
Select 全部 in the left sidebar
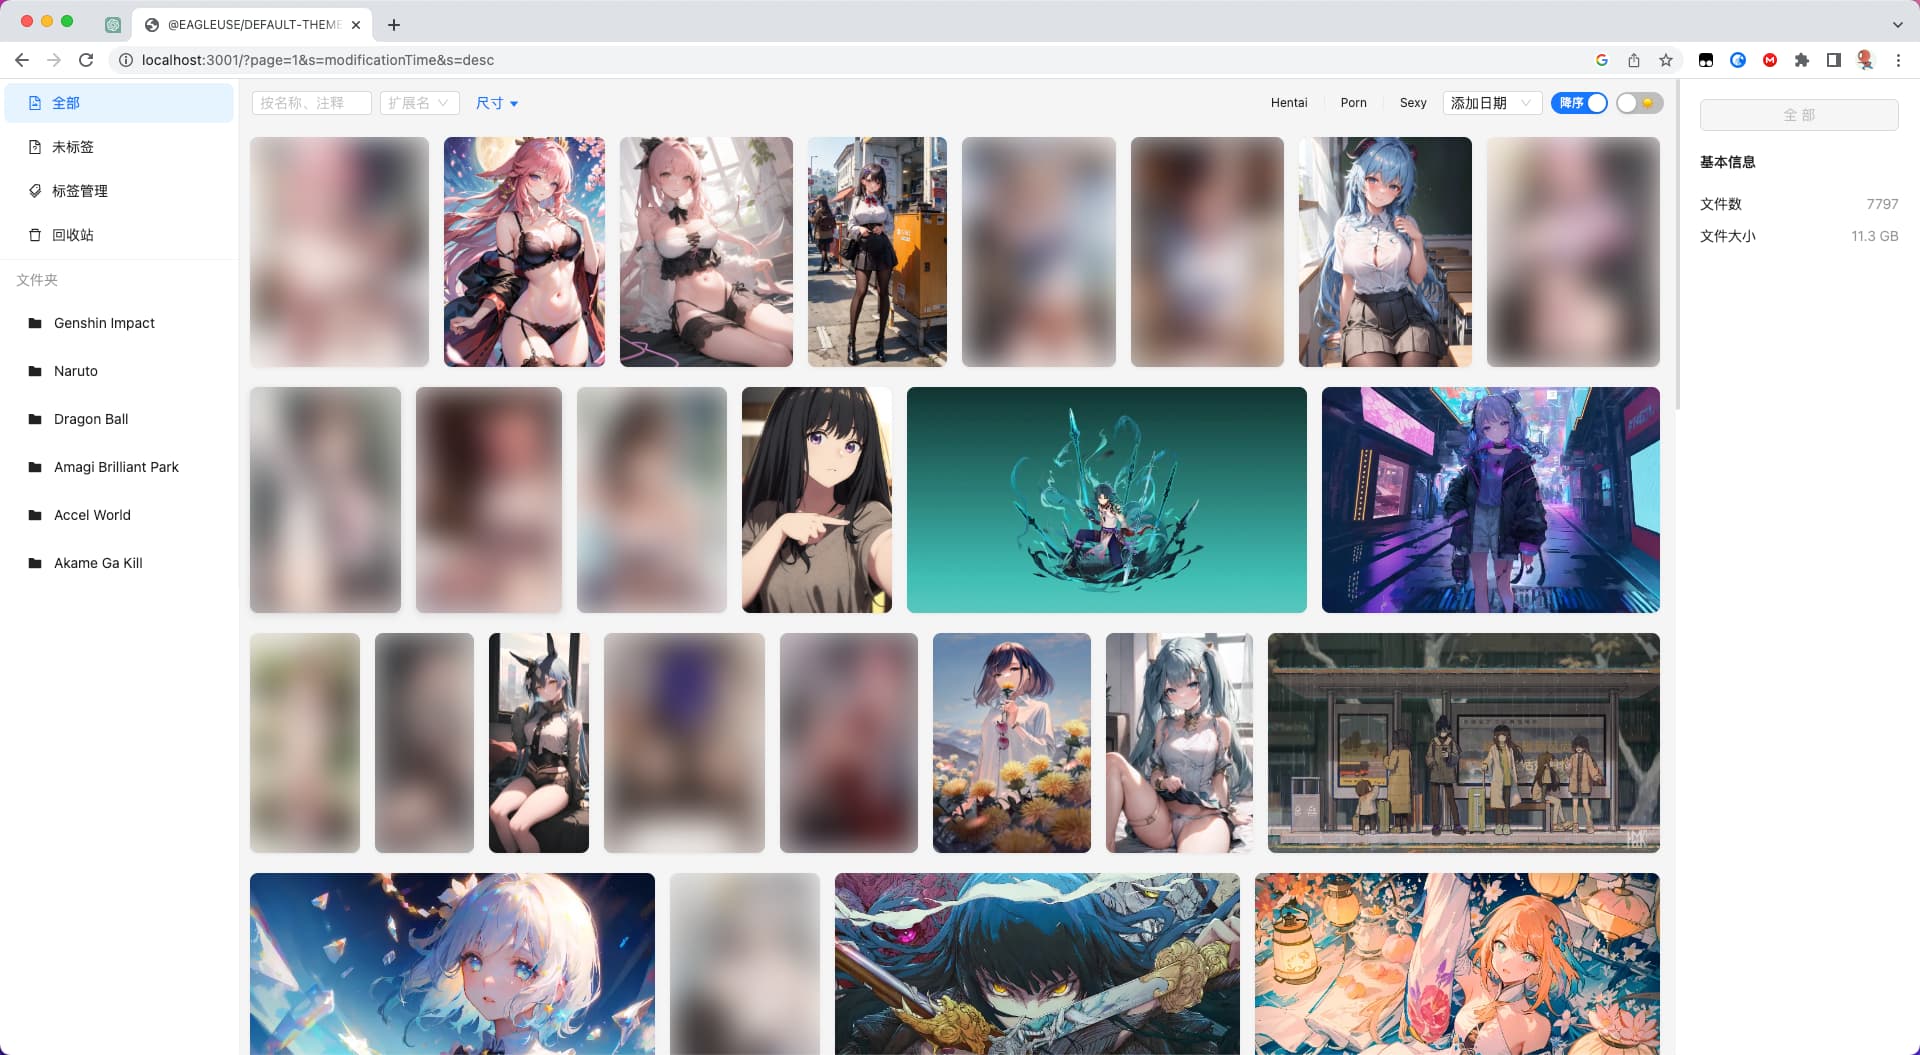[66, 103]
